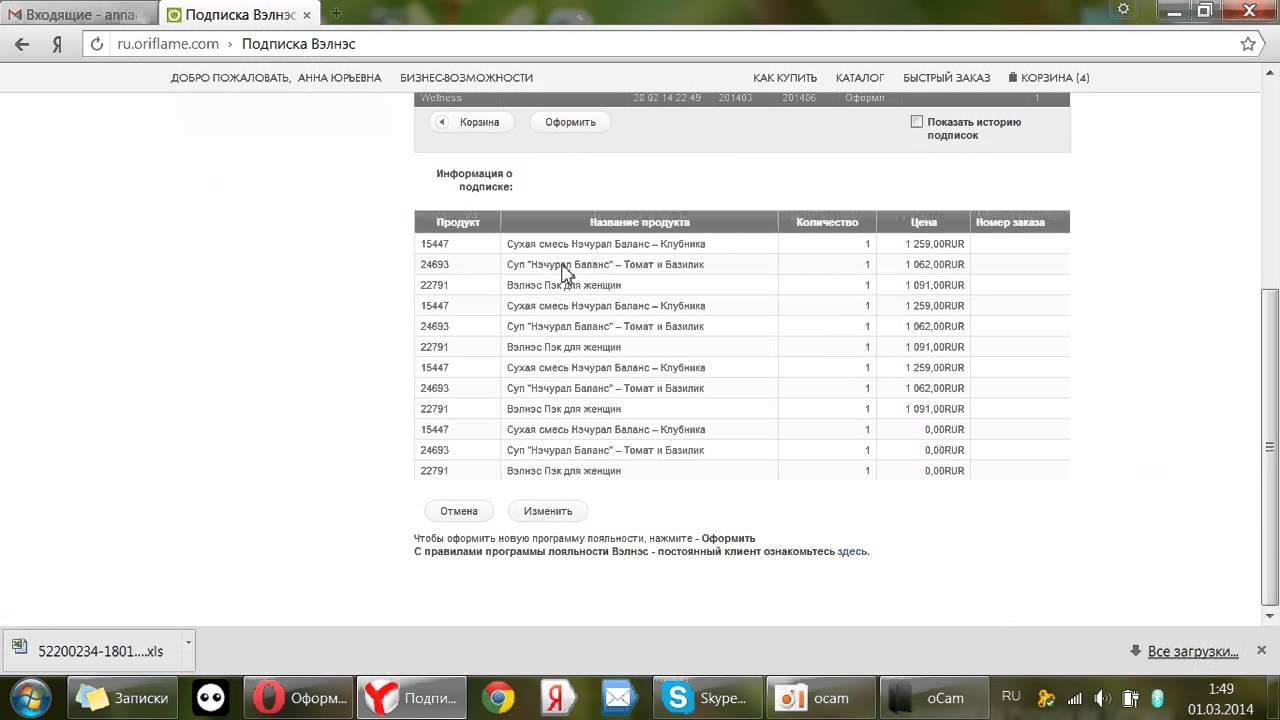Viewport: 1280px width, 720px height.
Task: Click the 'Продукт' column header
Action: click(x=458, y=222)
